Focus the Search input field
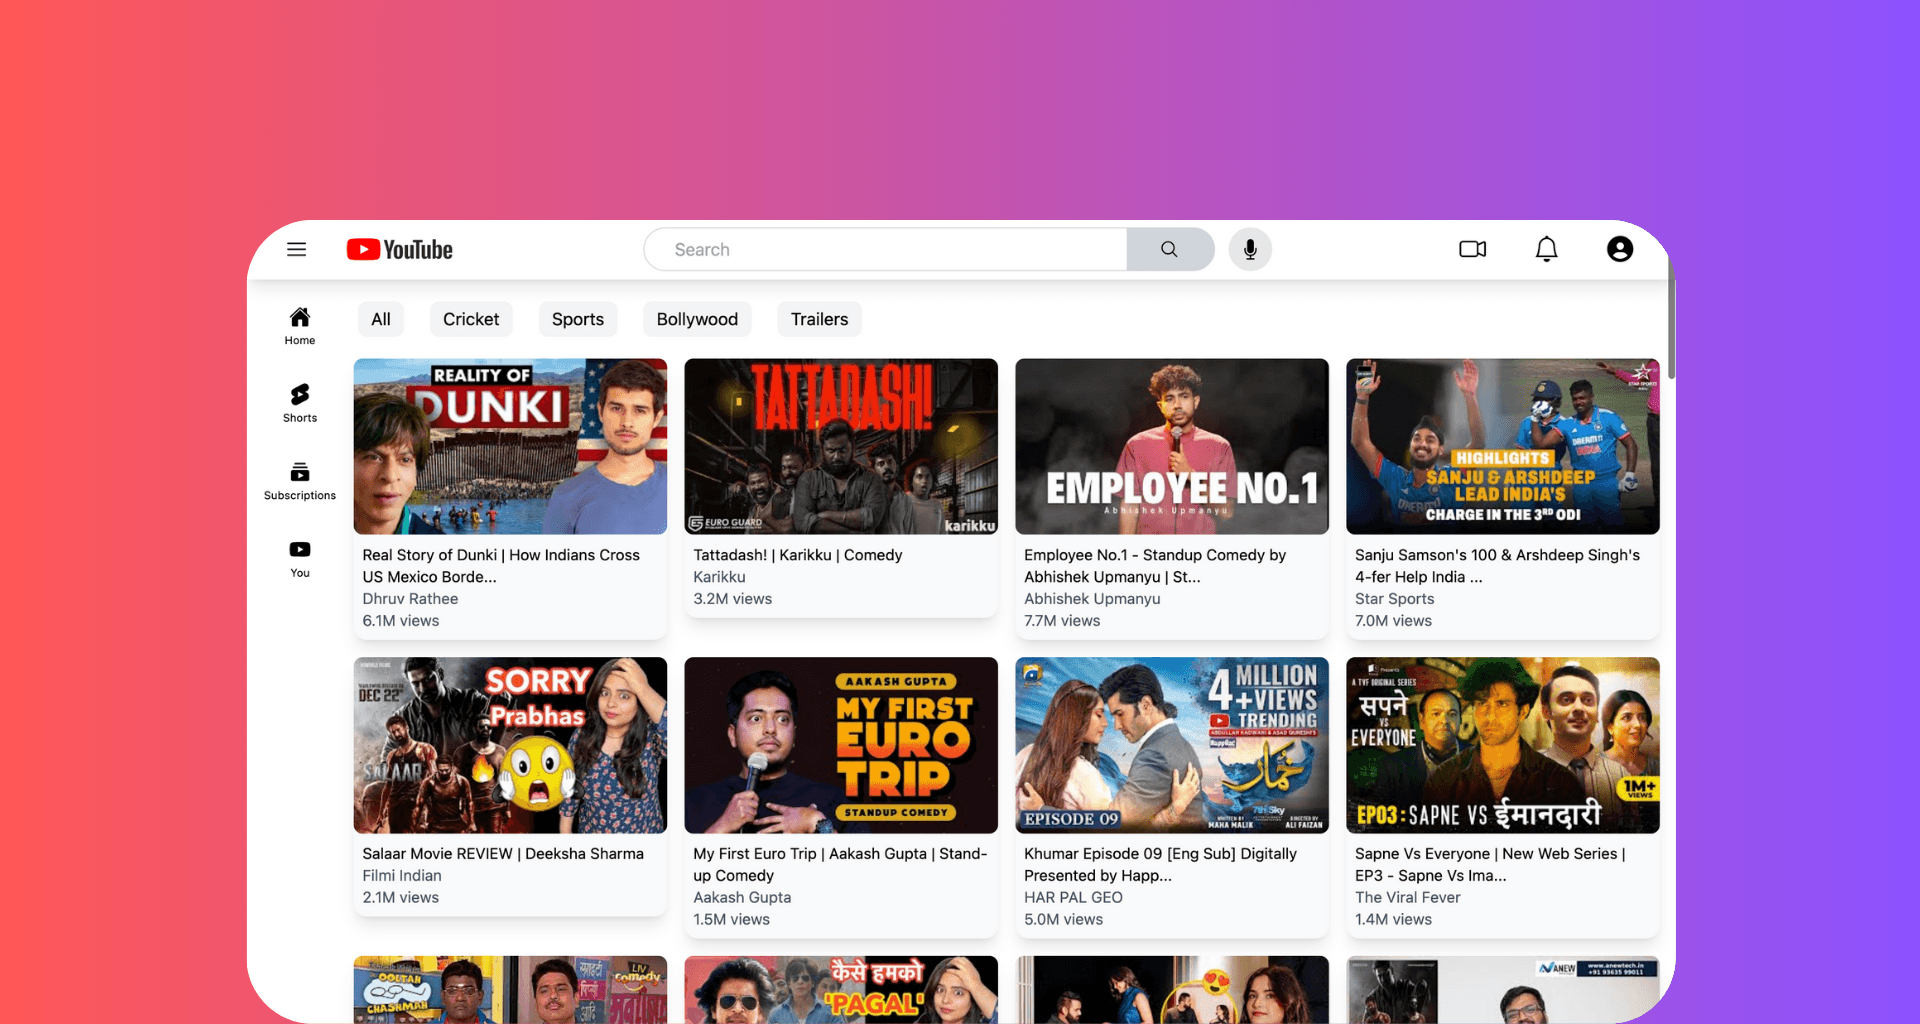This screenshot has width=1920, height=1024. click(886, 249)
